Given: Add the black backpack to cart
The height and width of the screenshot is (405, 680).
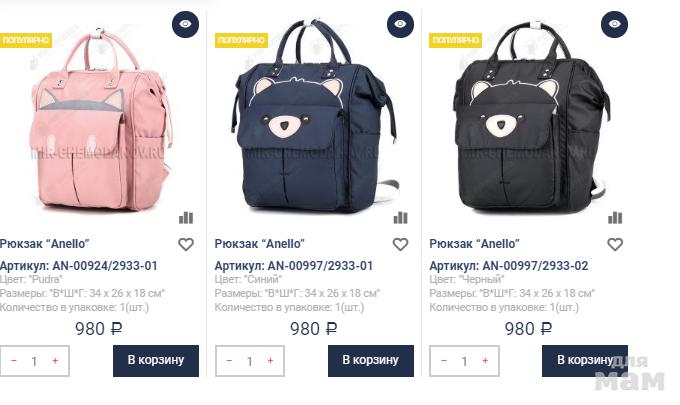Looking at the screenshot, I should [584, 361].
